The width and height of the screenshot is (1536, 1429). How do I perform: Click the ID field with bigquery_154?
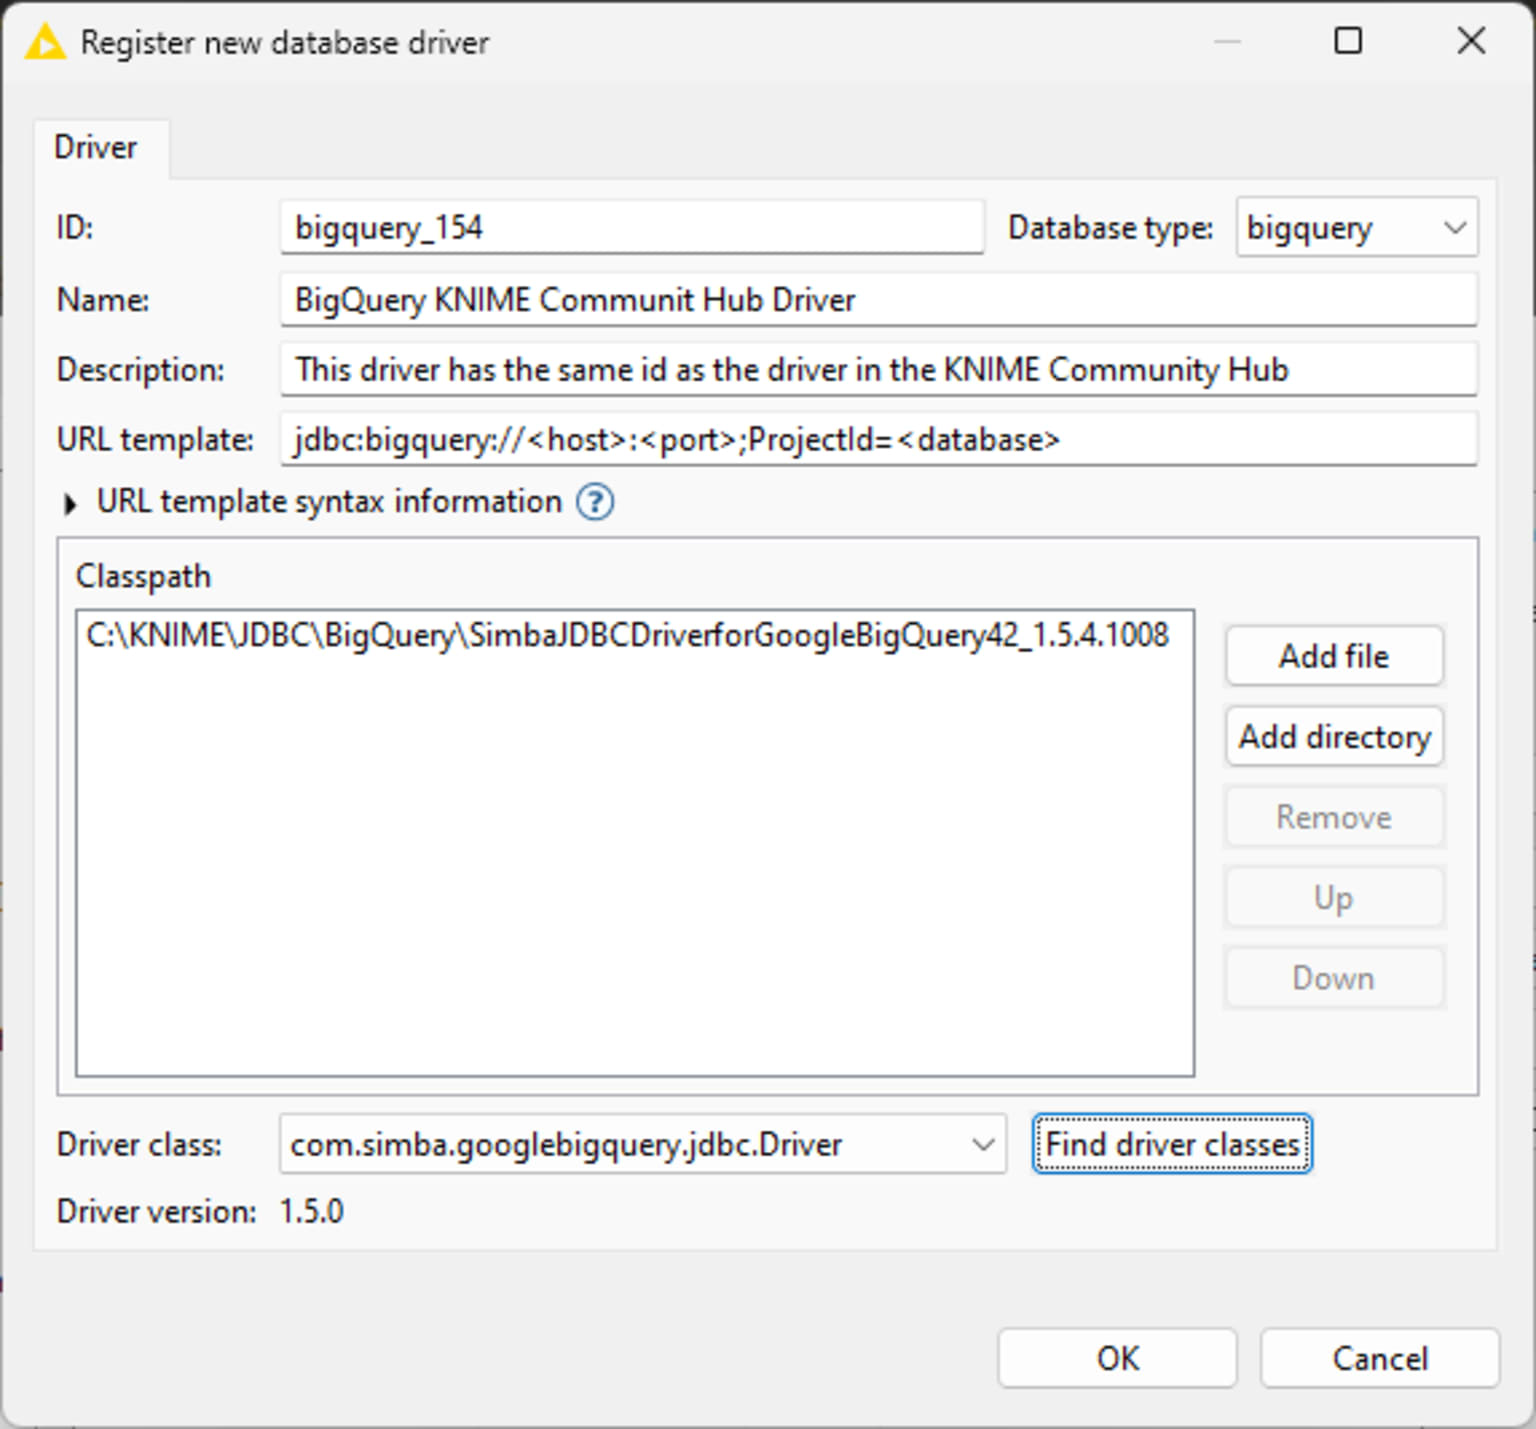(632, 227)
